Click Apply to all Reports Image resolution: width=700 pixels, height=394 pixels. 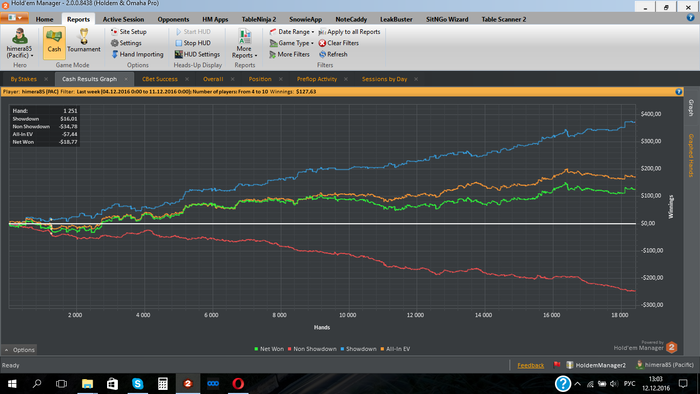[x=349, y=32]
